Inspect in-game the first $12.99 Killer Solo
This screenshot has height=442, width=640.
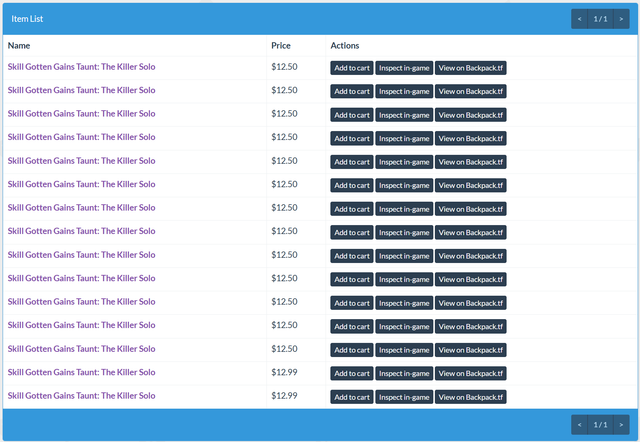click(x=404, y=373)
